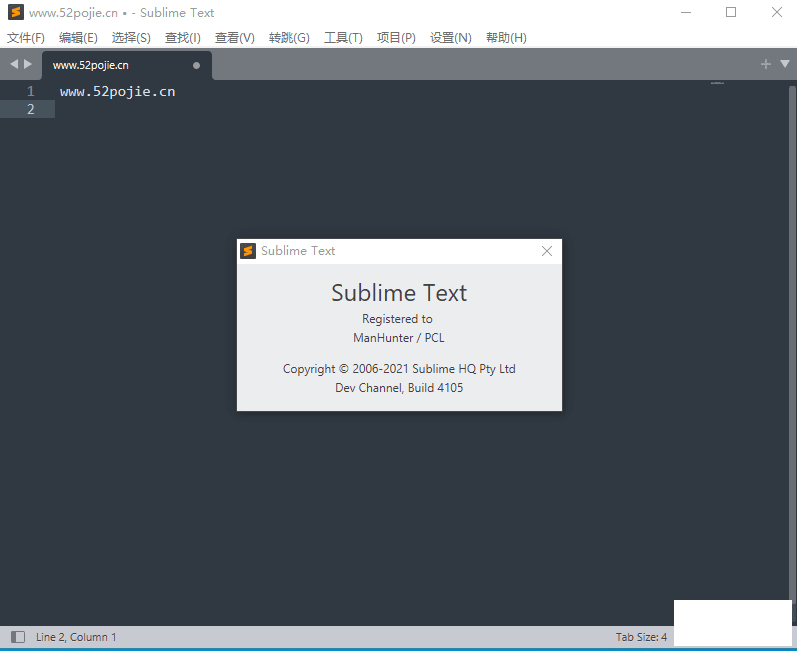Minimize the Sublime Text window
797x651 pixels.
click(686, 12)
